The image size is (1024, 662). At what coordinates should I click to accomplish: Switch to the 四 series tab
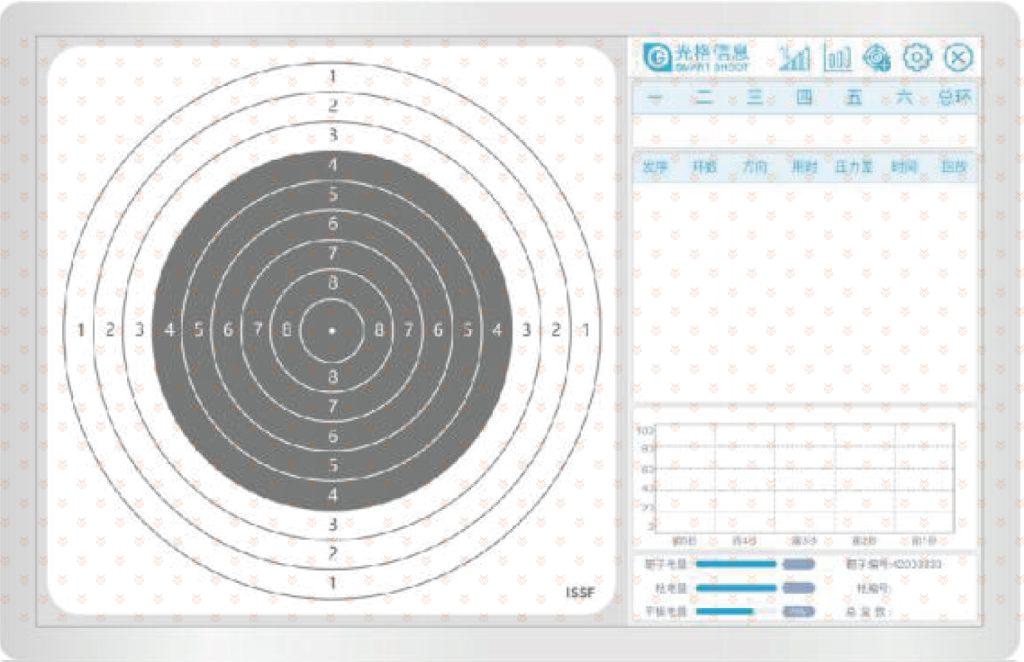pyautogui.click(x=804, y=98)
